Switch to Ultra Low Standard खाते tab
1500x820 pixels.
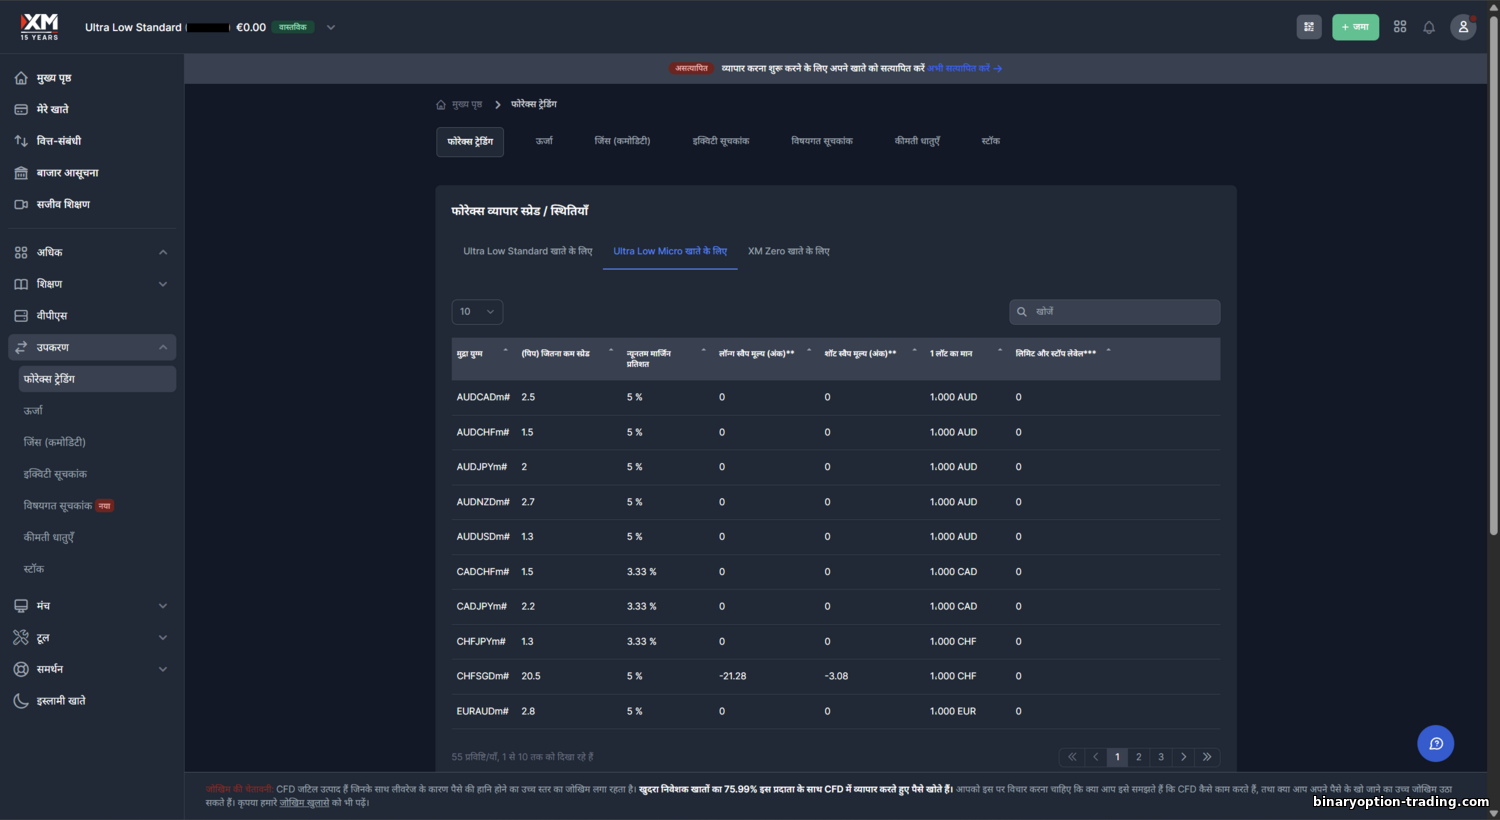point(527,251)
